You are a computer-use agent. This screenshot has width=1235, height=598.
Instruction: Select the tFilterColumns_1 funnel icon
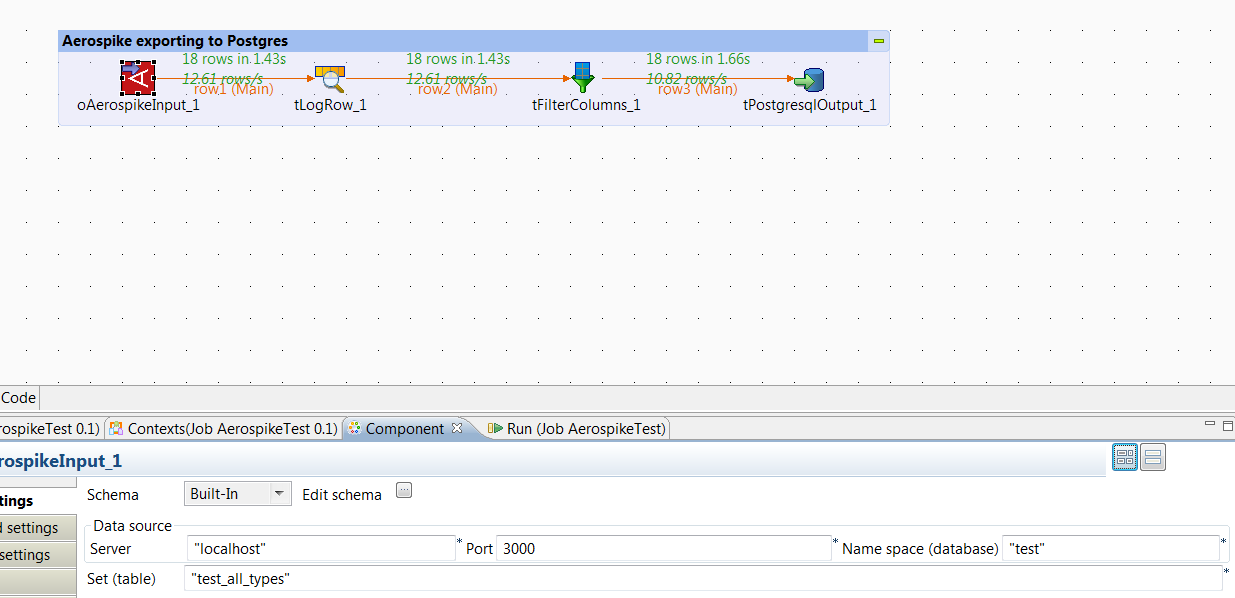[x=583, y=78]
